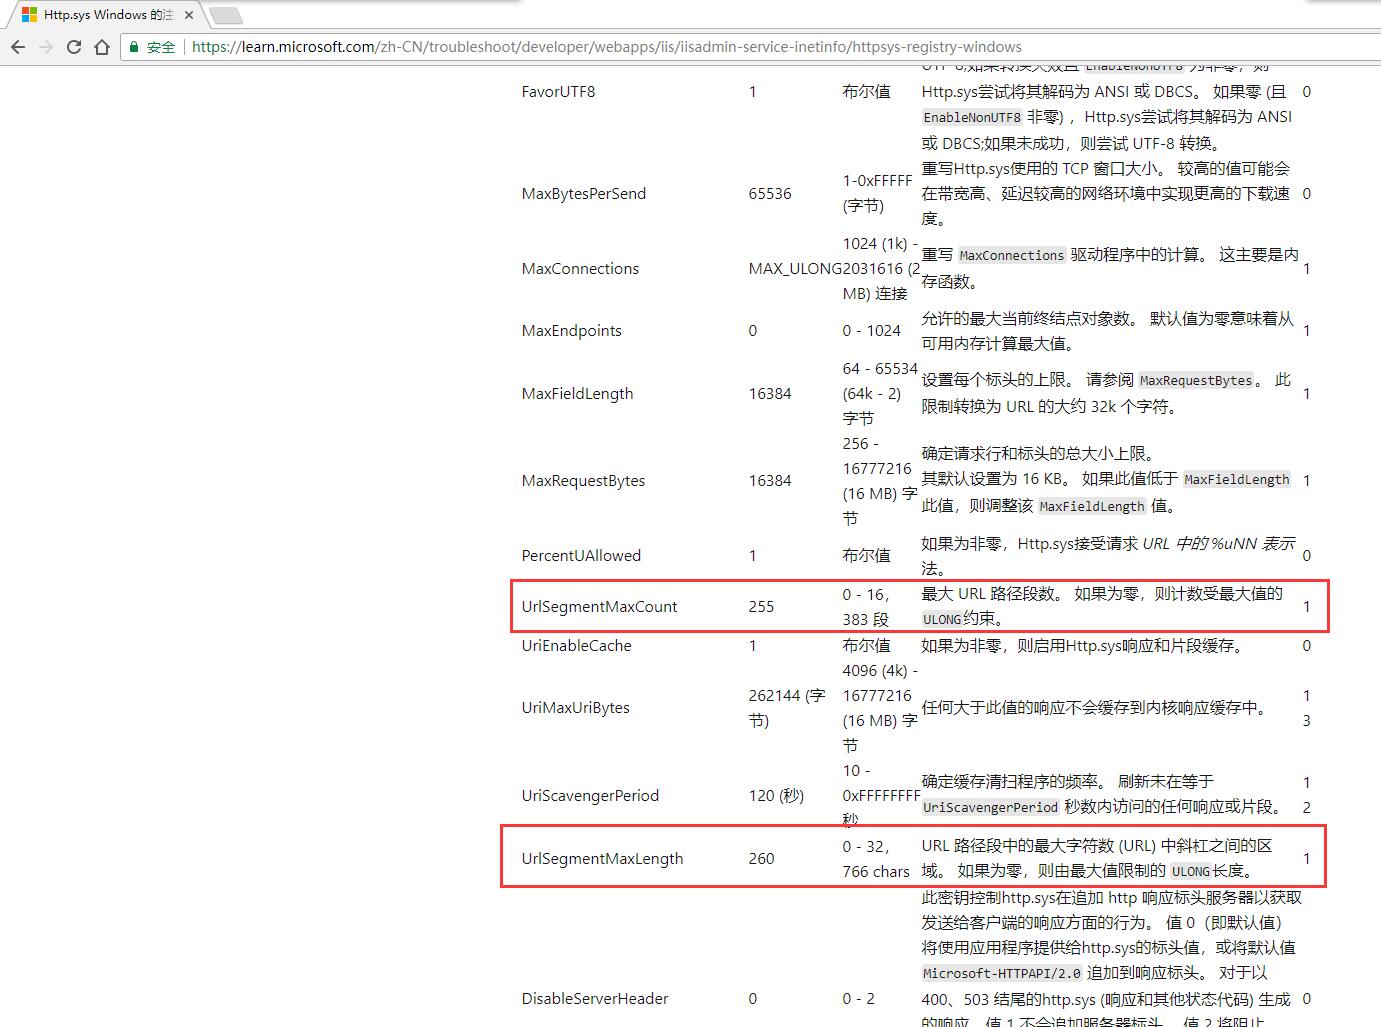Click the MaxRequestBytes name cell

pyautogui.click(x=583, y=480)
